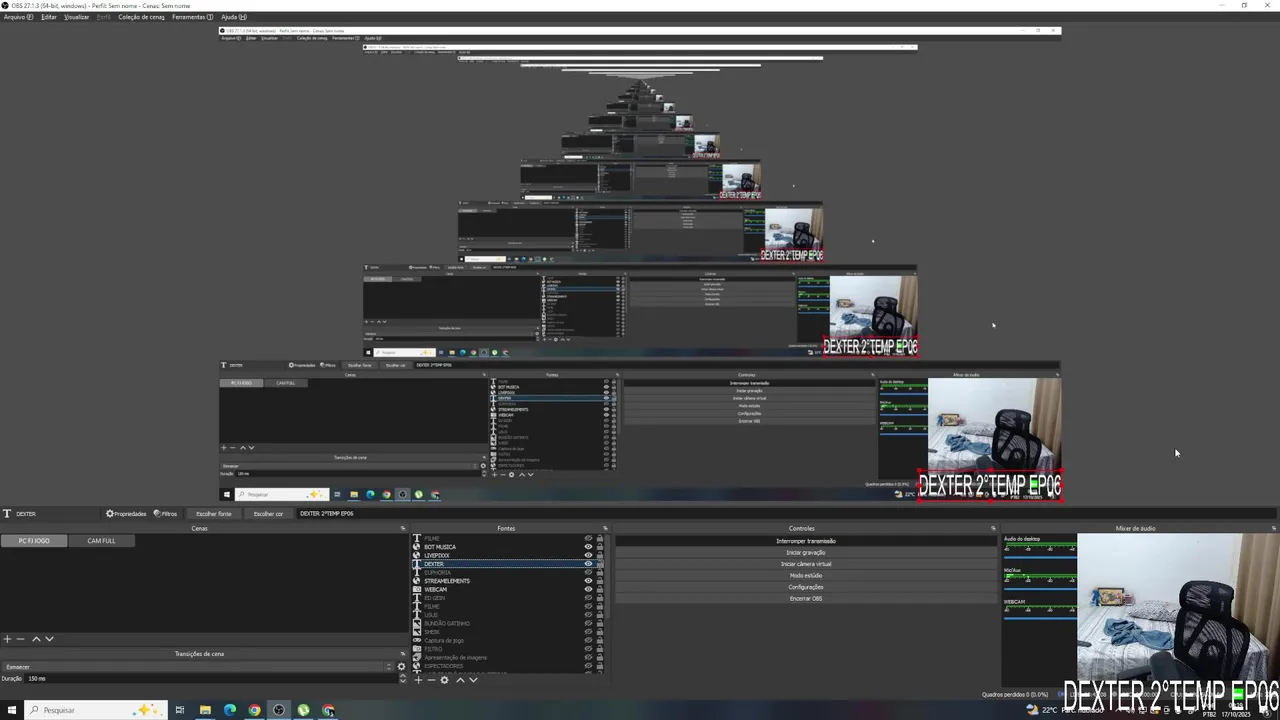
Task: Undock the Fontes panel with its float icon
Action: 605,528
